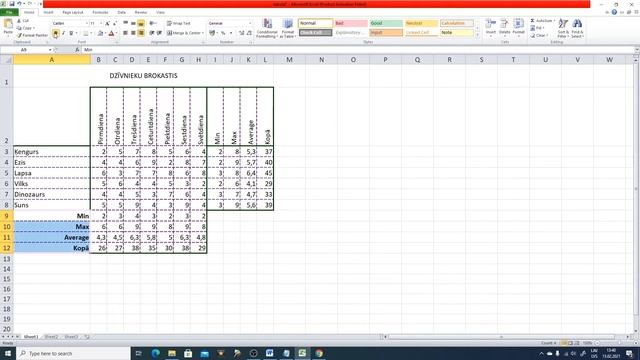This screenshot has height=360, width=640.
Task: Click the AutoSum sigma icon
Action: [533, 20]
